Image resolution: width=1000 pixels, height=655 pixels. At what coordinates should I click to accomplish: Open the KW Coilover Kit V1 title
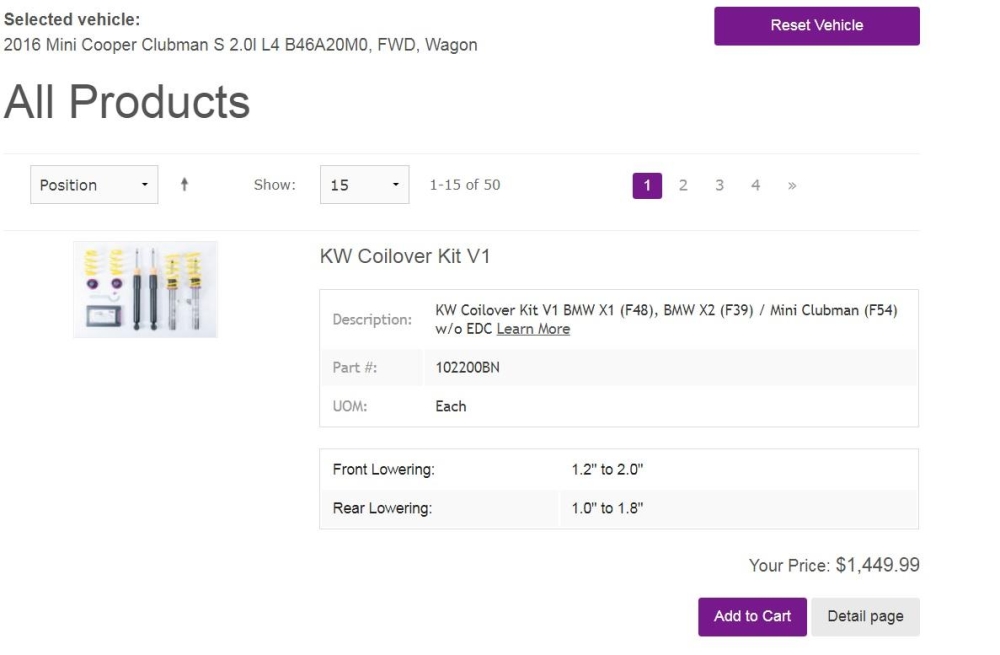[405, 256]
